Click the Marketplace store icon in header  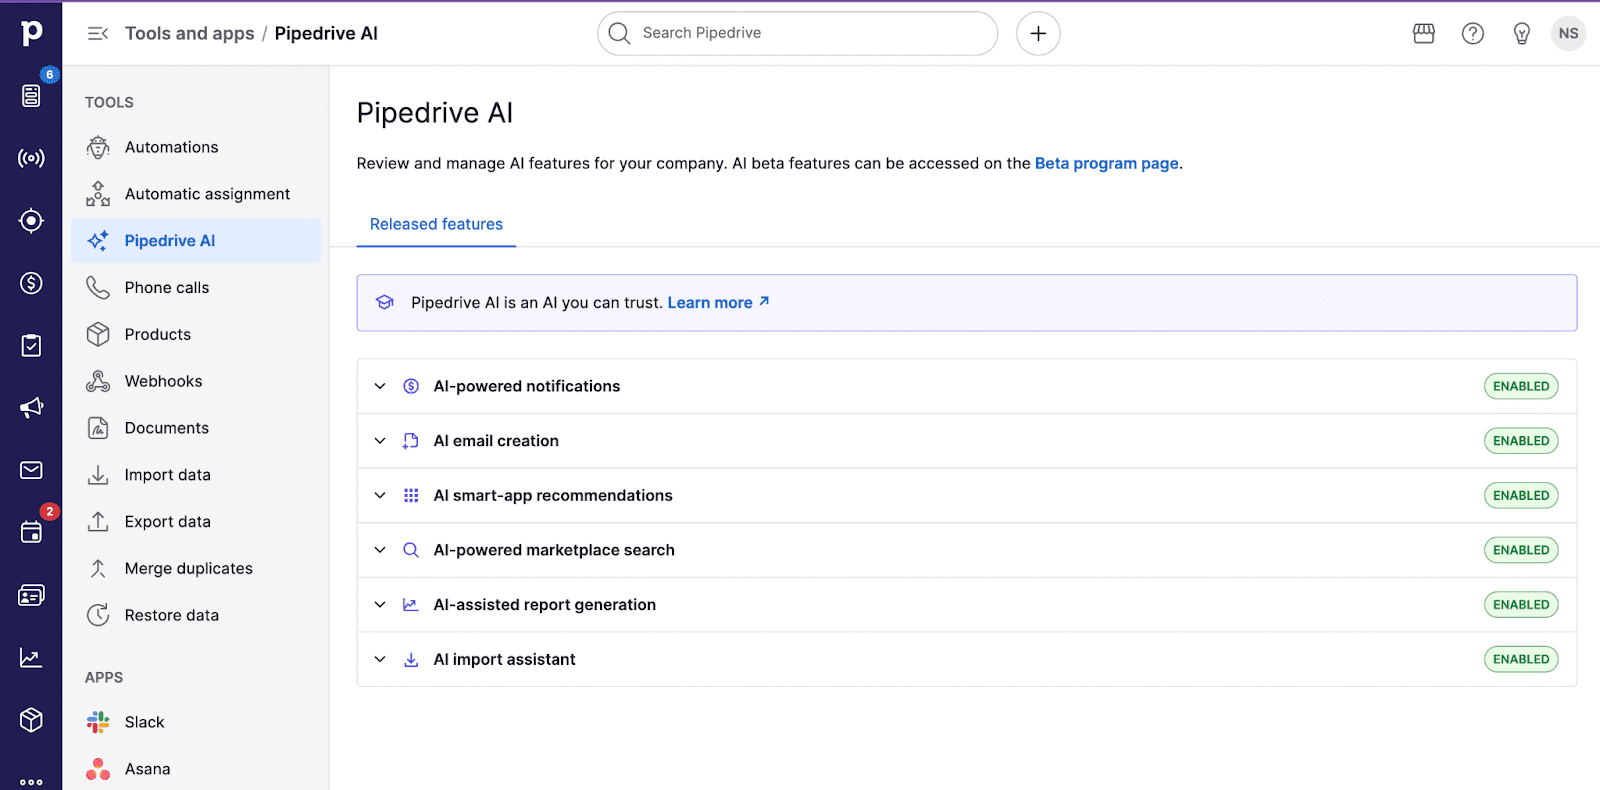pyautogui.click(x=1423, y=34)
